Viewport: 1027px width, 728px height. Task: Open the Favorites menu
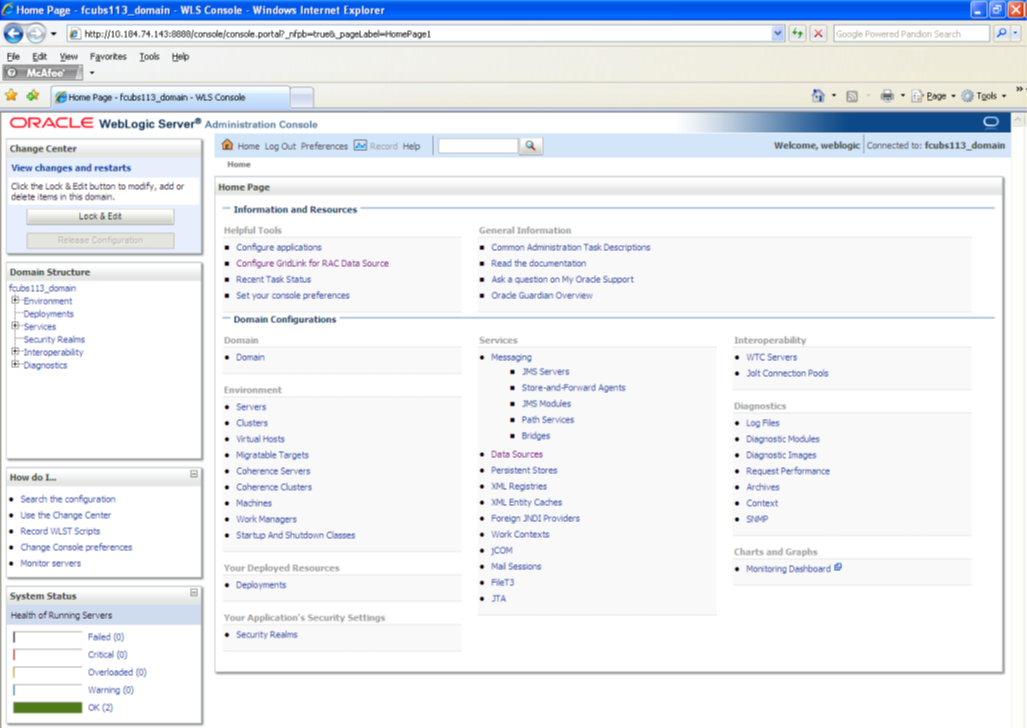point(108,56)
